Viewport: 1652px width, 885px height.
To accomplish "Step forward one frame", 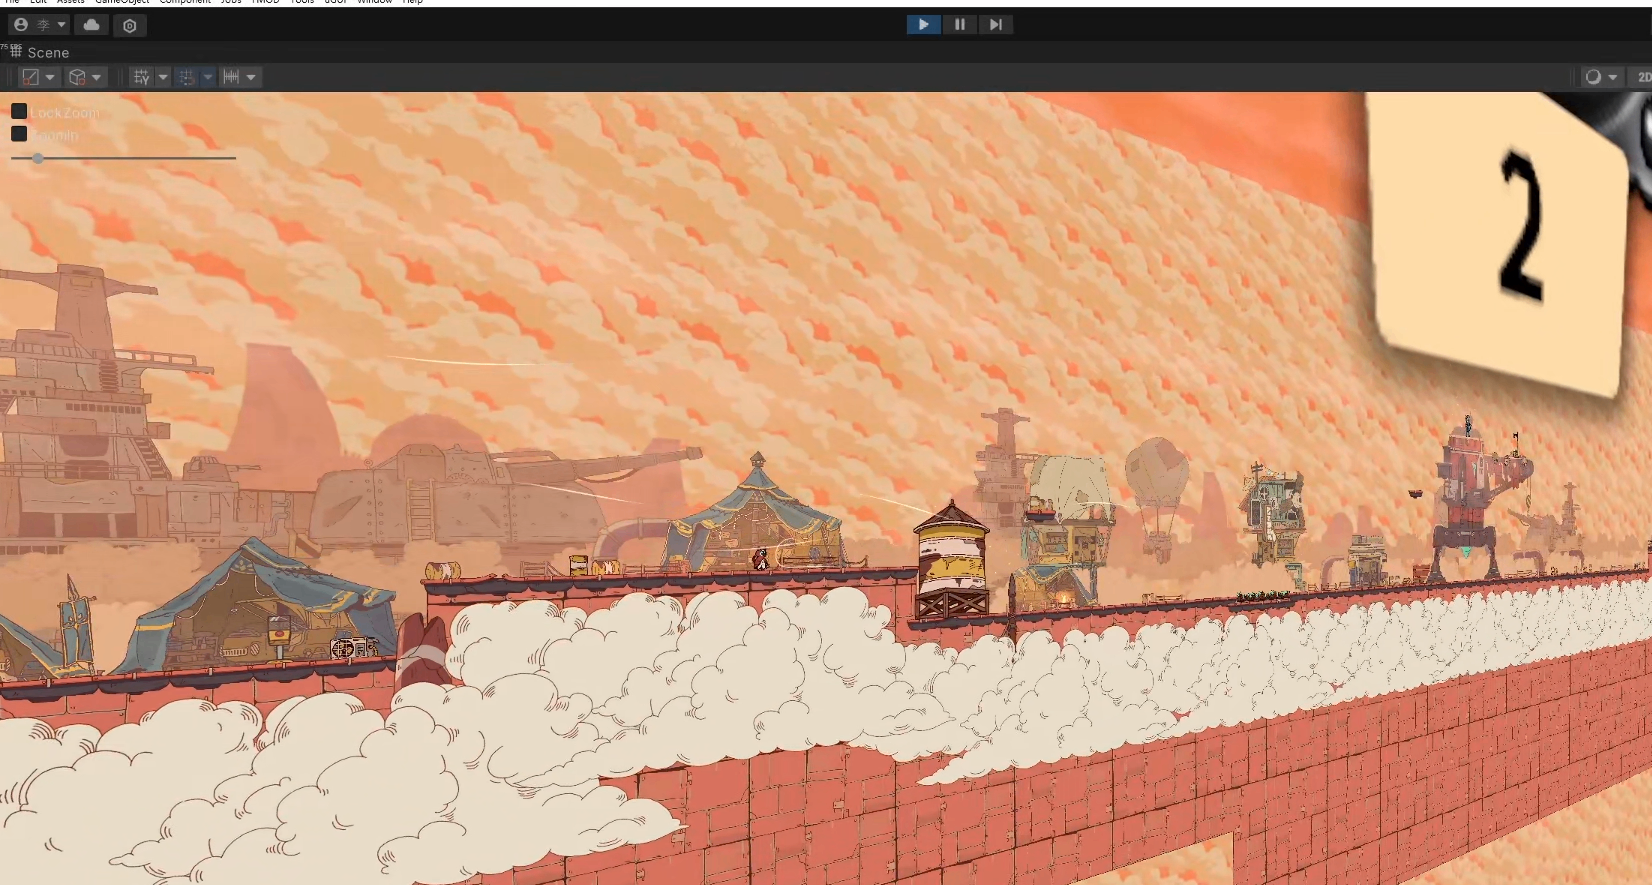I will tap(995, 25).
